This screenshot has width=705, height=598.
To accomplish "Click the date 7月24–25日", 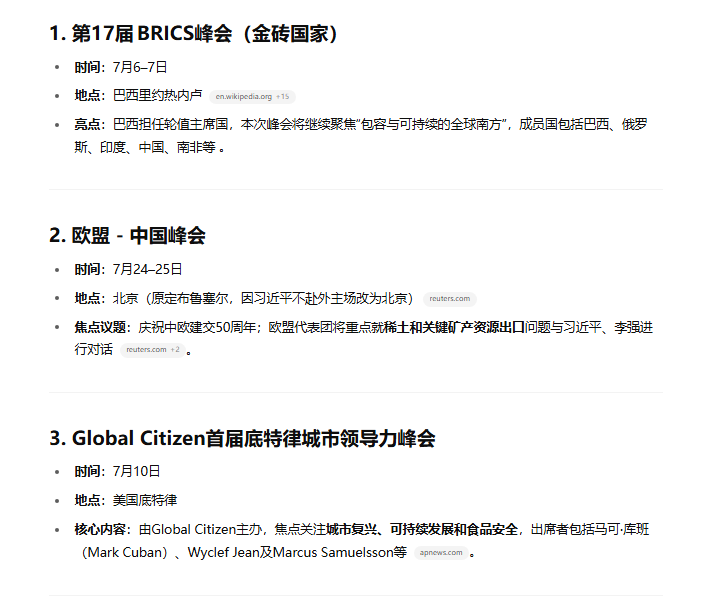I will tap(147, 270).
